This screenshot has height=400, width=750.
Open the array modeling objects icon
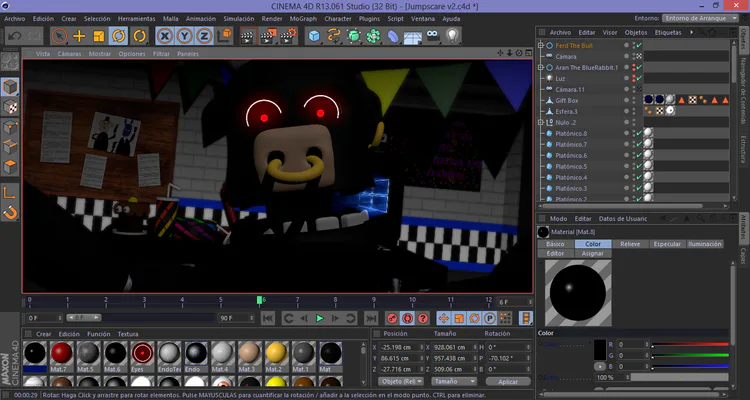(373, 36)
